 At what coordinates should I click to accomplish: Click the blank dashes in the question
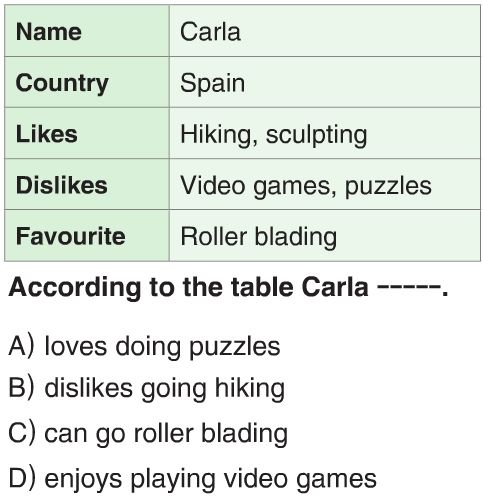pos(410,287)
